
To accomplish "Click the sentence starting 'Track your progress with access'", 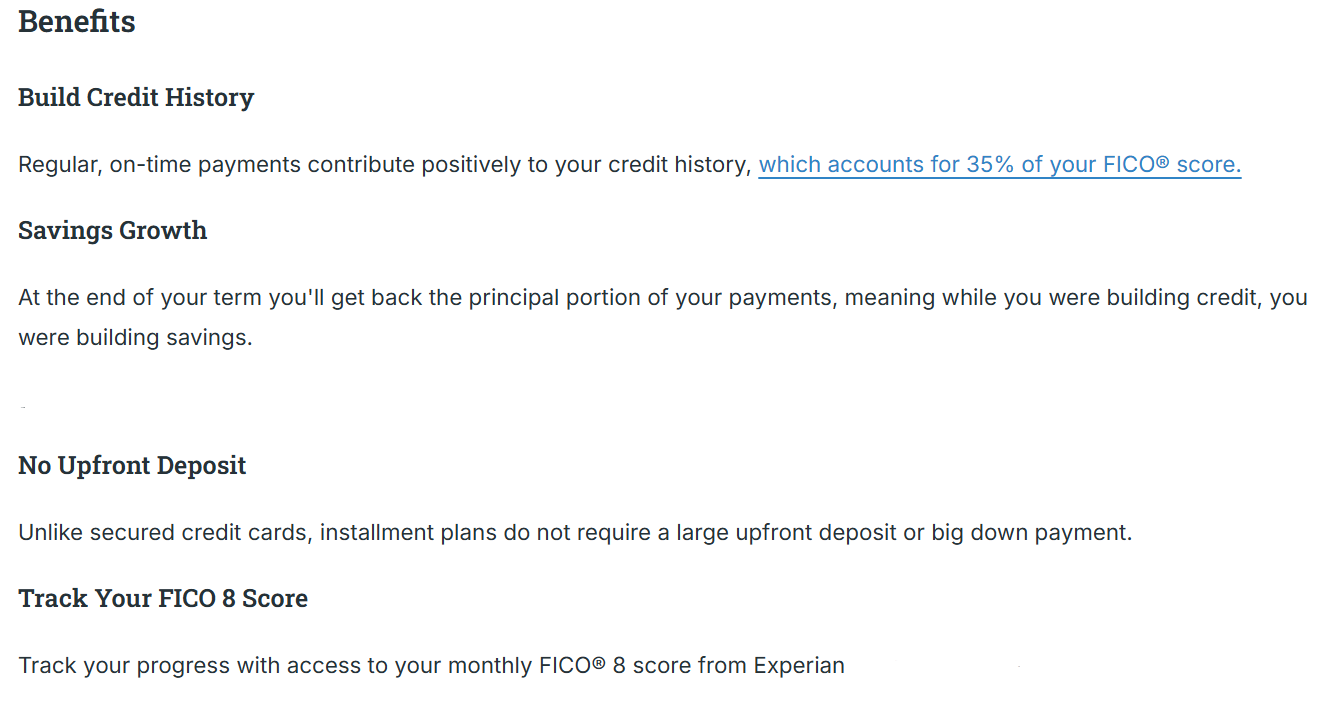I will [x=431, y=665].
